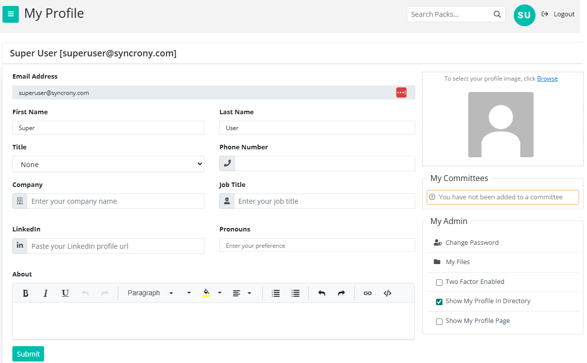Open the SU user avatar
The height and width of the screenshot is (363, 587).
pyautogui.click(x=524, y=15)
